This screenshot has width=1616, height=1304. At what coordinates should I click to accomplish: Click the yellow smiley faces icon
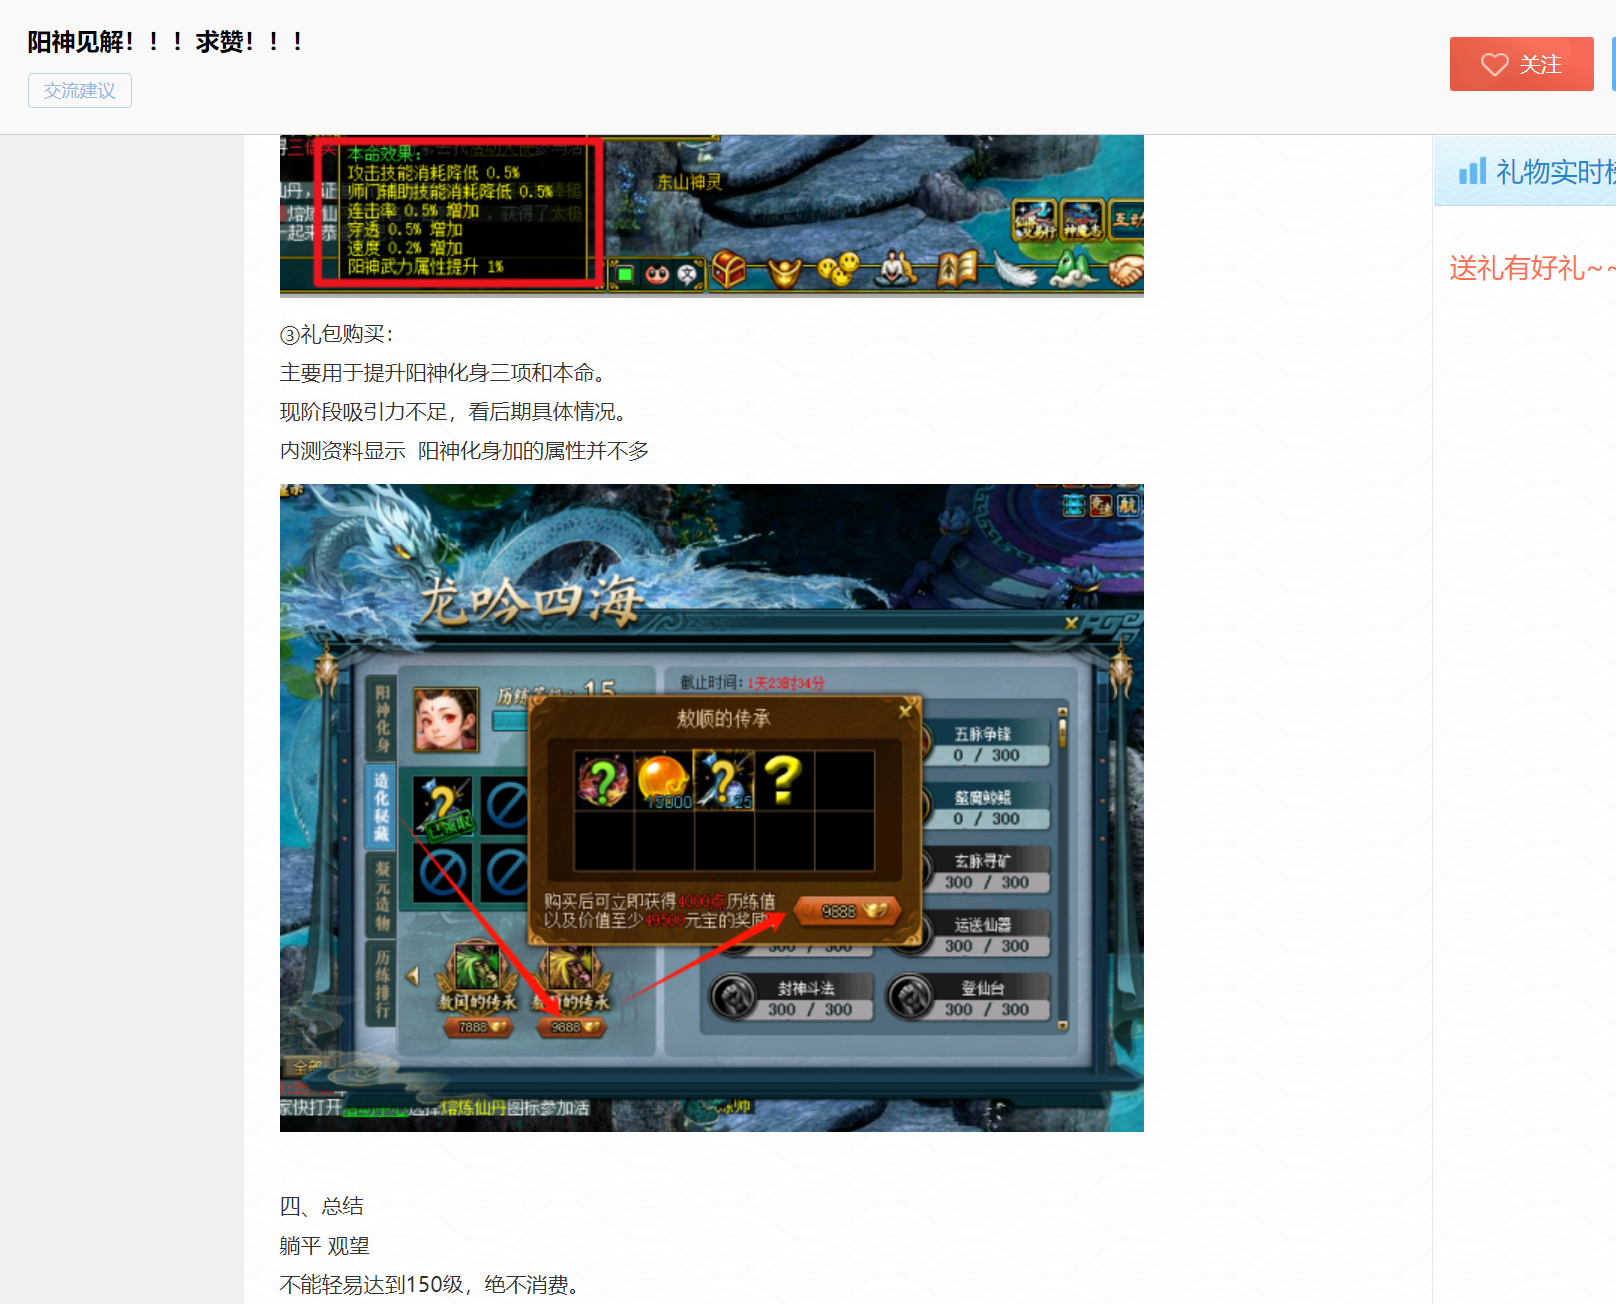838,269
